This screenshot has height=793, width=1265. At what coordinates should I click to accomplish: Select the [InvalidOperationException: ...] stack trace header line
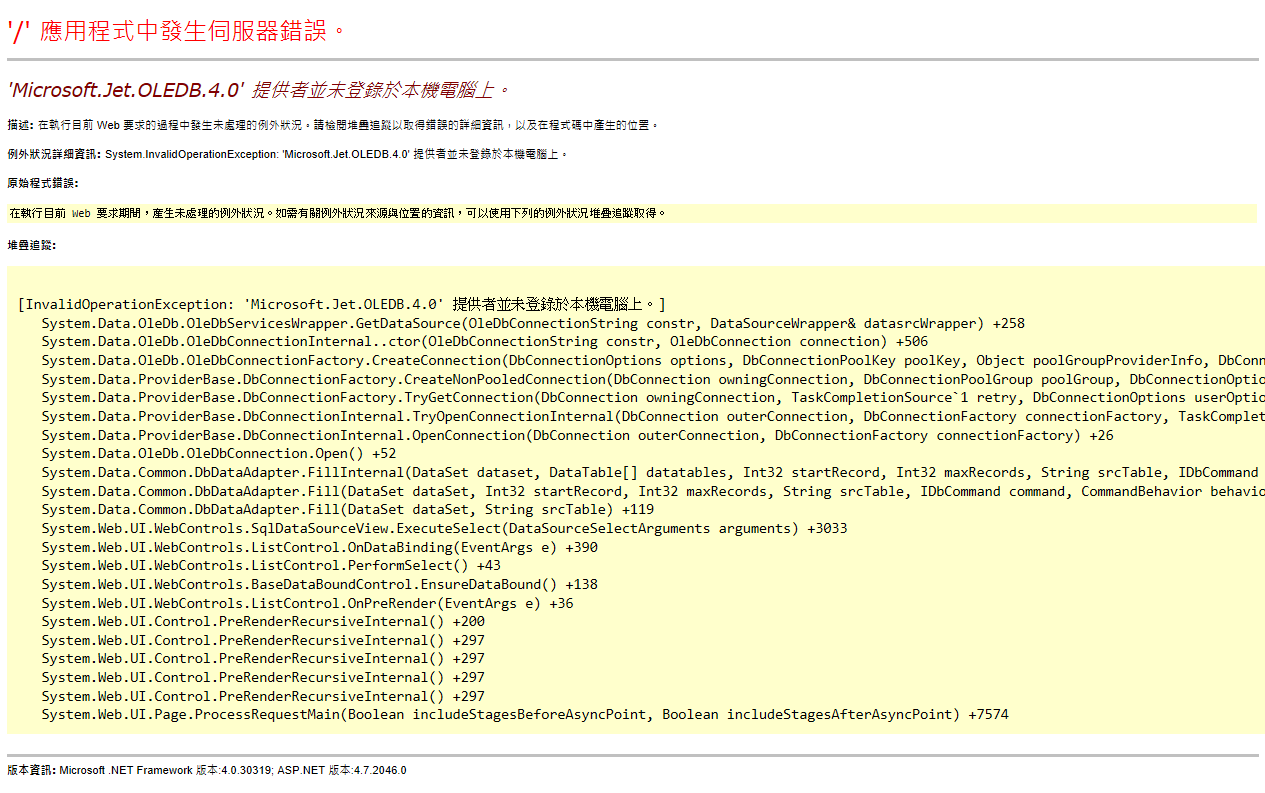click(342, 304)
